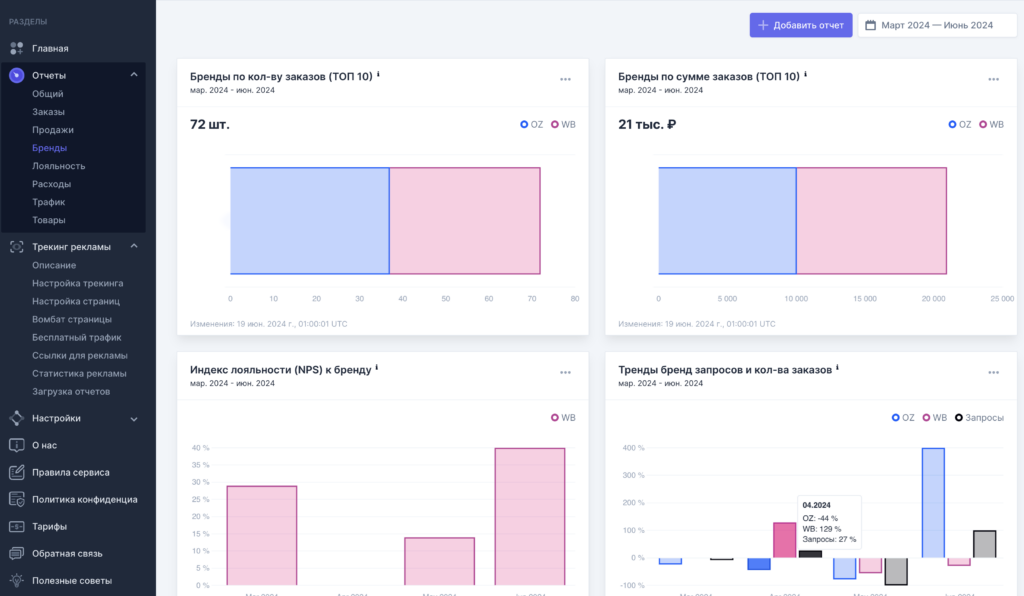This screenshot has height=596, width=1024.
Task: Click the 72 шт. total value
Action: coord(210,124)
